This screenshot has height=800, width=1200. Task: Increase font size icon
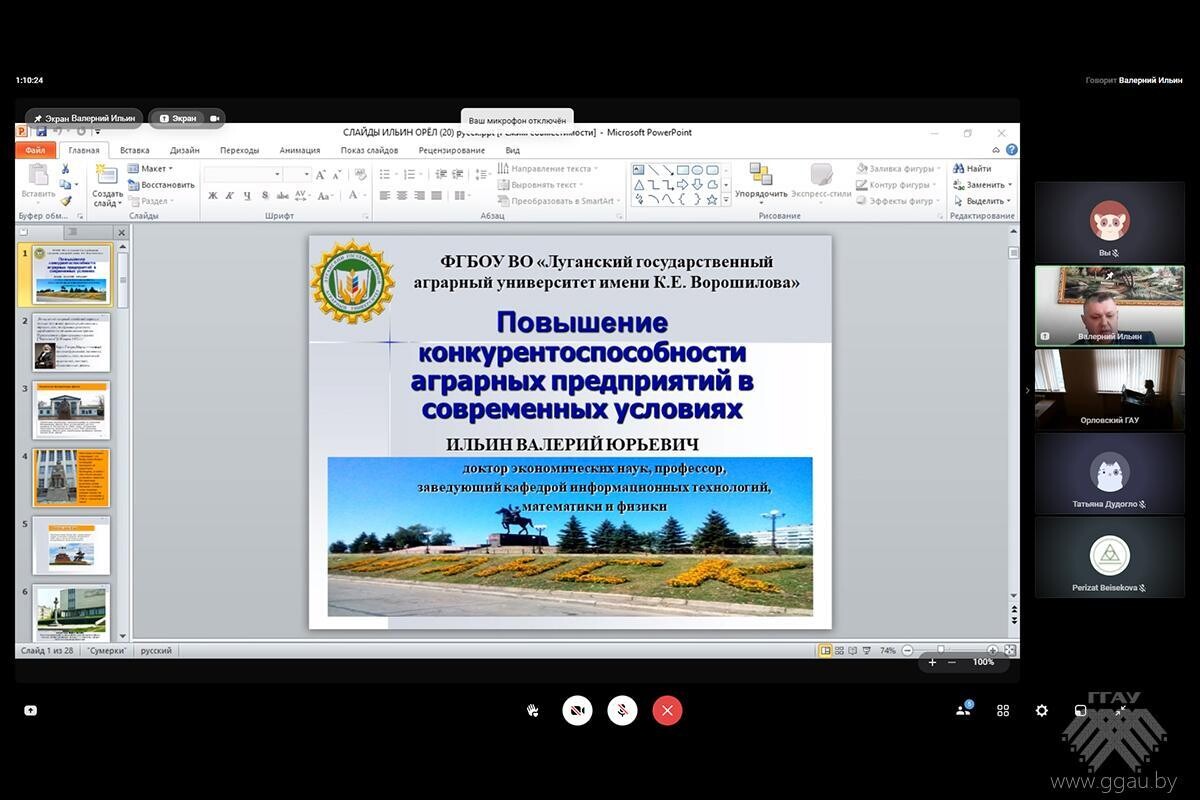tap(321, 174)
